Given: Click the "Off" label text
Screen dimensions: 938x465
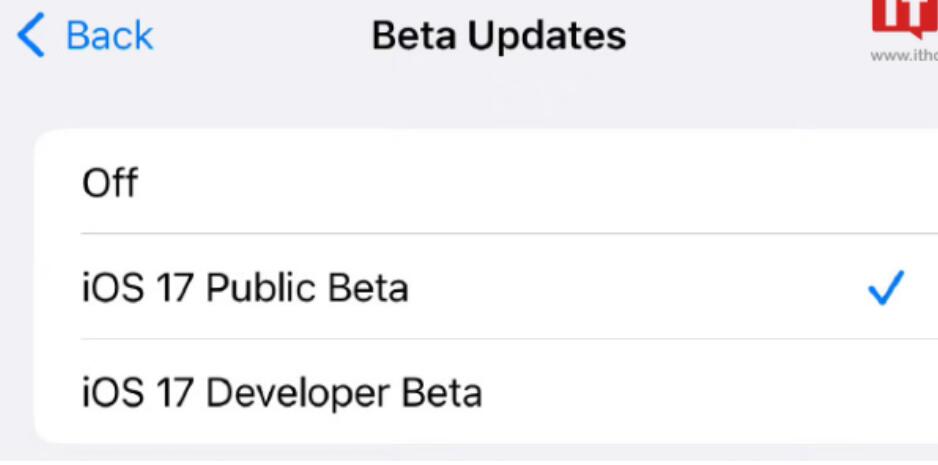Looking at the screenshot, I should pos(110,182).
